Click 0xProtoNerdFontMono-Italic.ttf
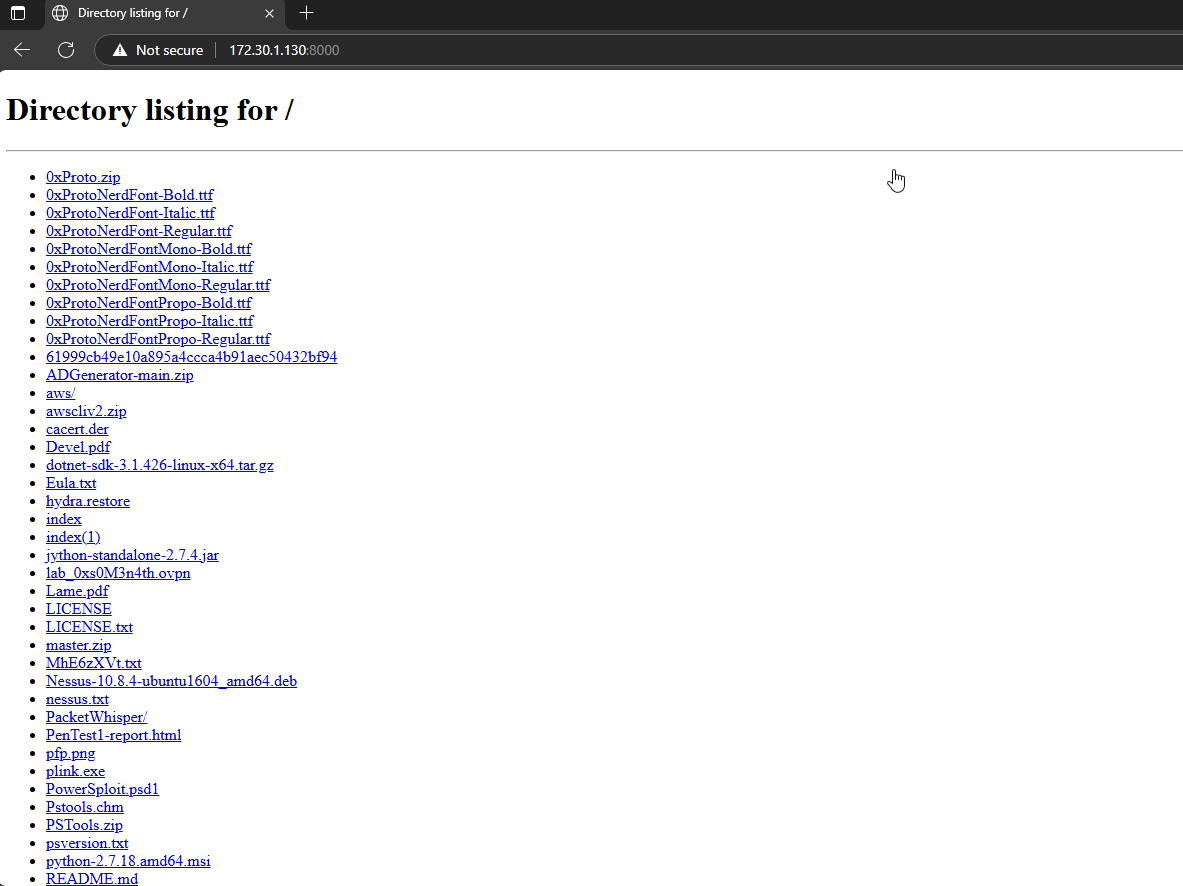Image resolution: width=1183 pixels, height=886 pixels. pyautogui.click(x=149, y=267)
